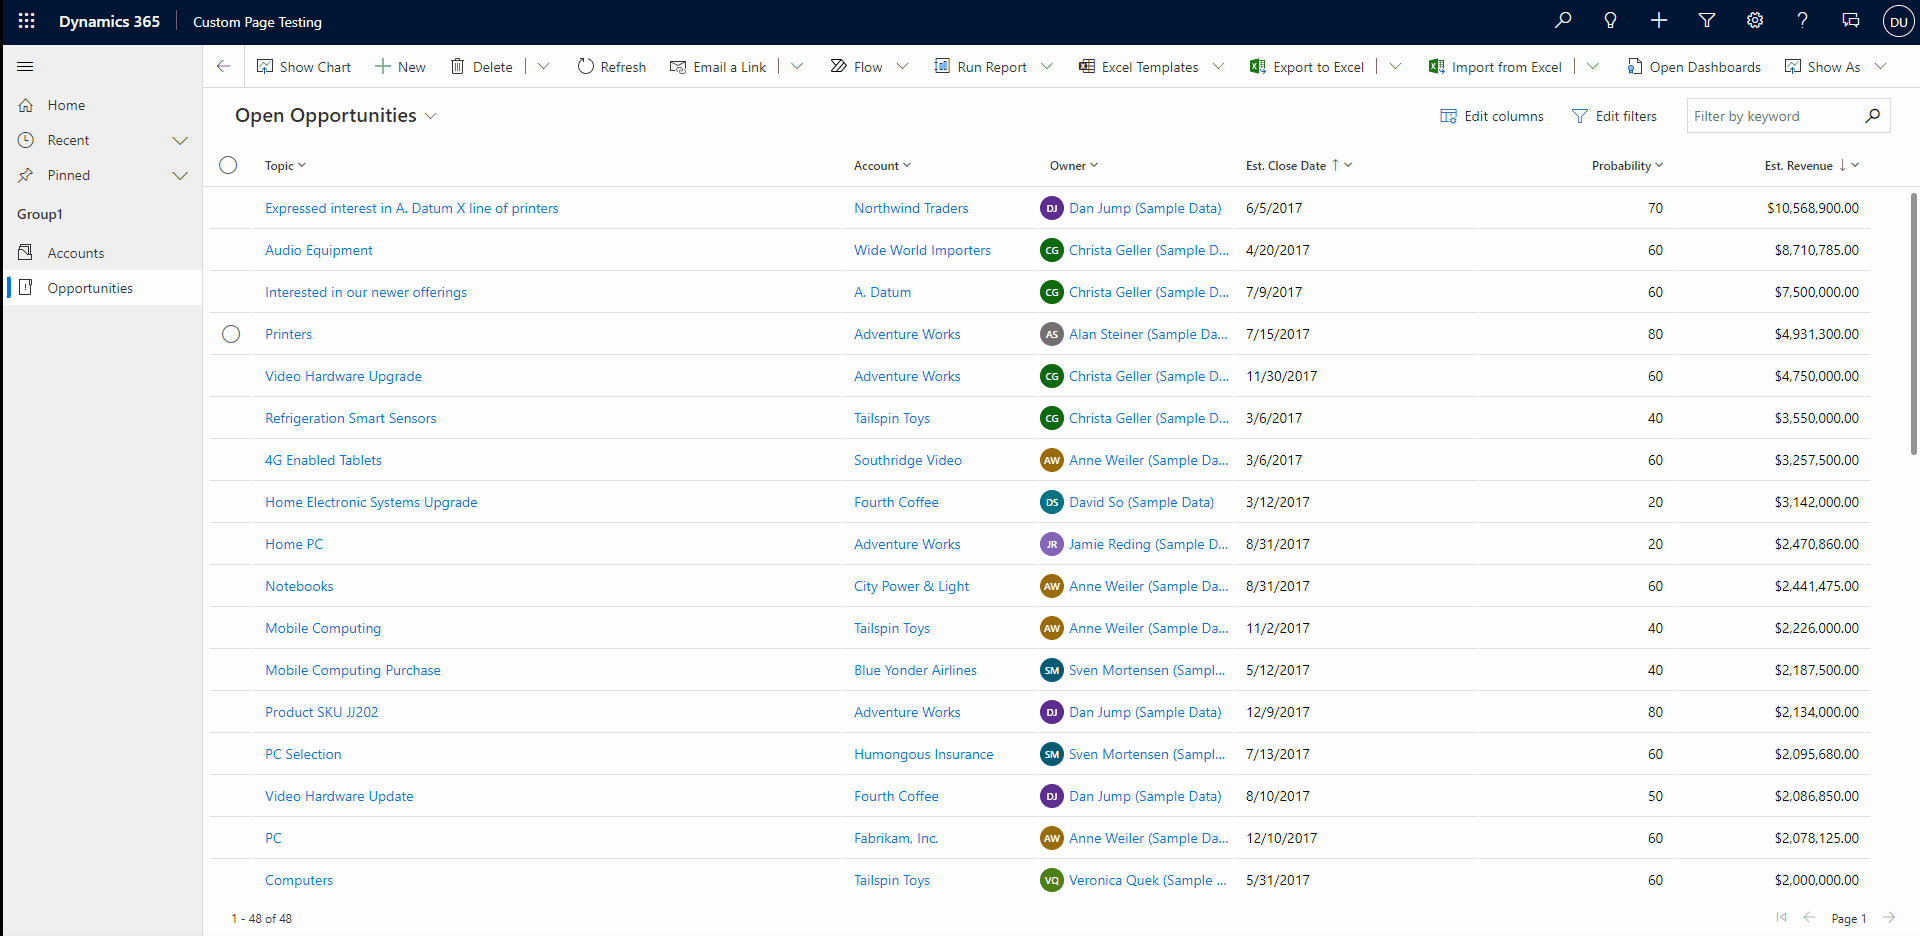The image size is (1920, 936).
Task: Expand the Pinned section in the sidebar
Action: [x=180, y=175]
